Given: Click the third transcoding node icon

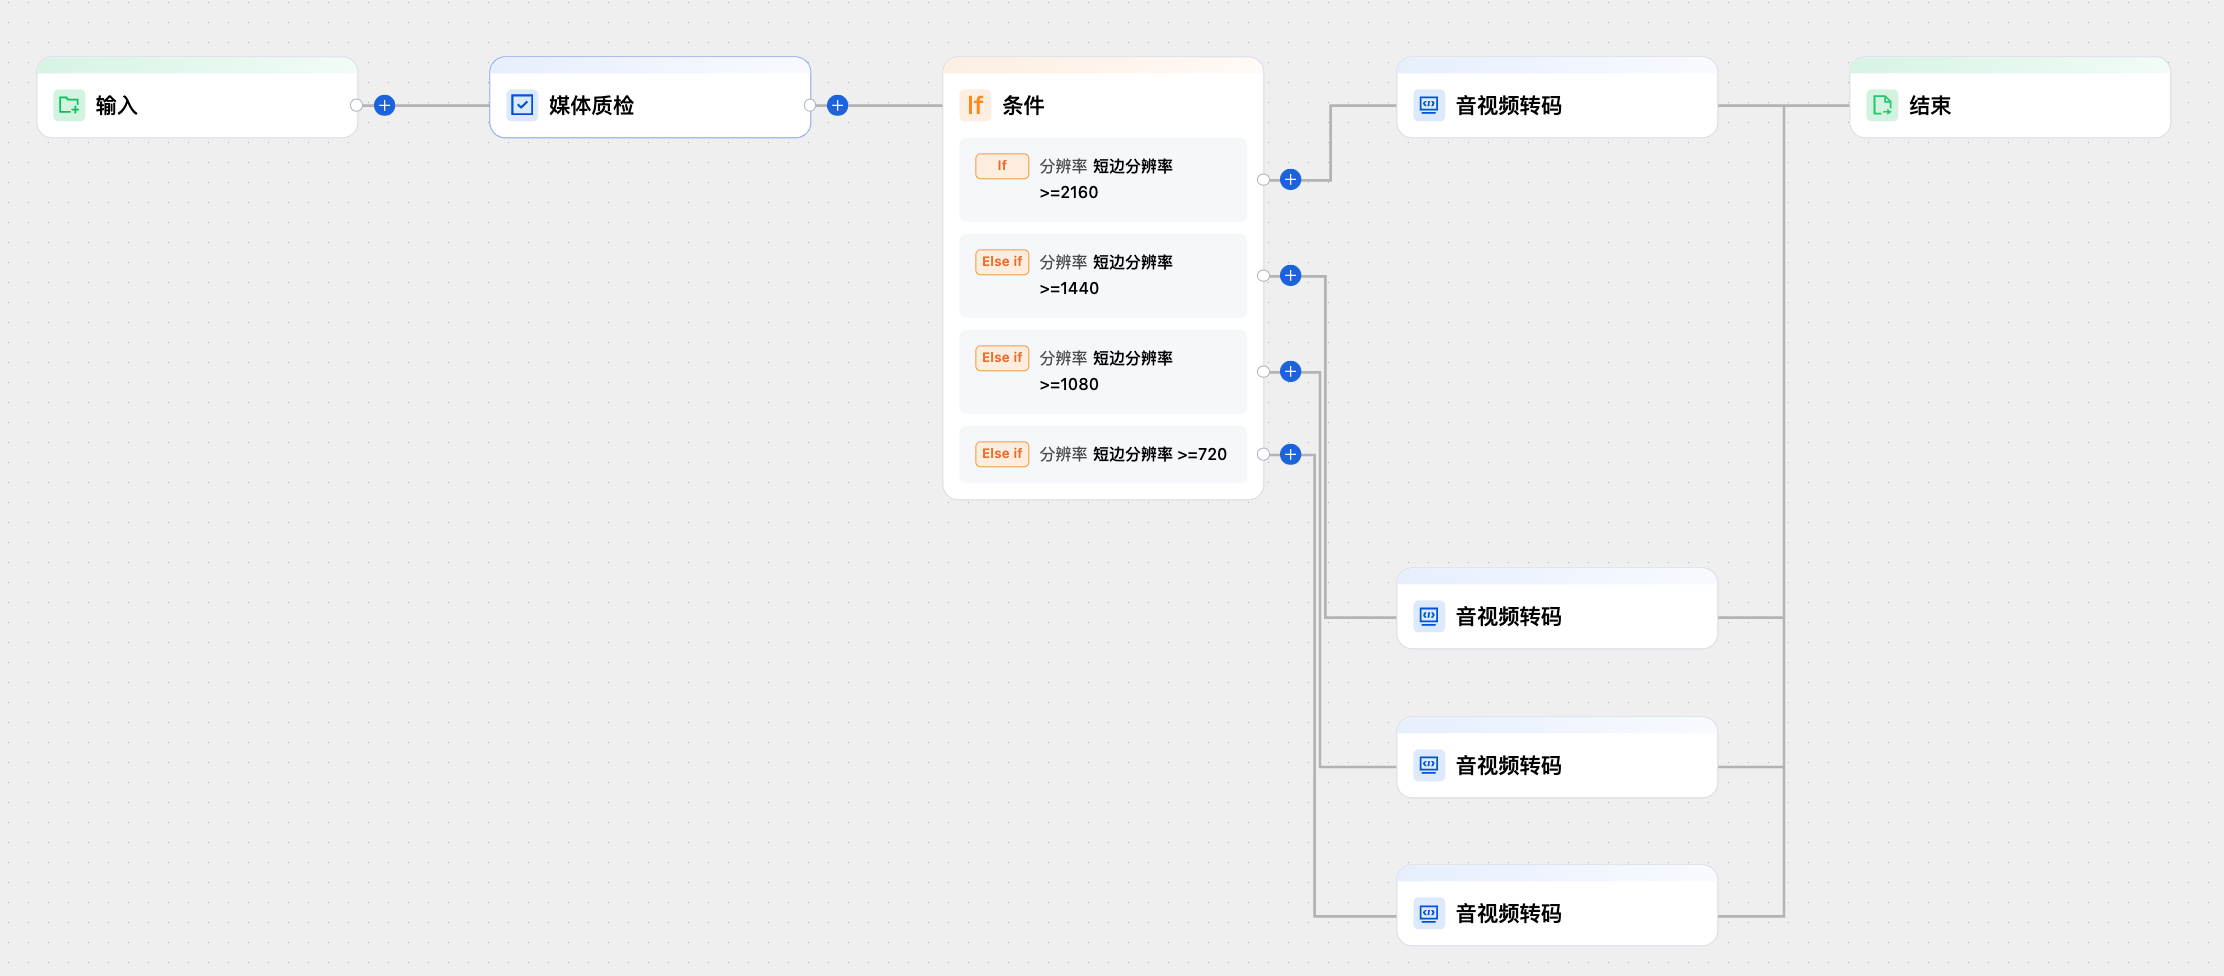Looking at the screenshot, I should (1429, 765).
